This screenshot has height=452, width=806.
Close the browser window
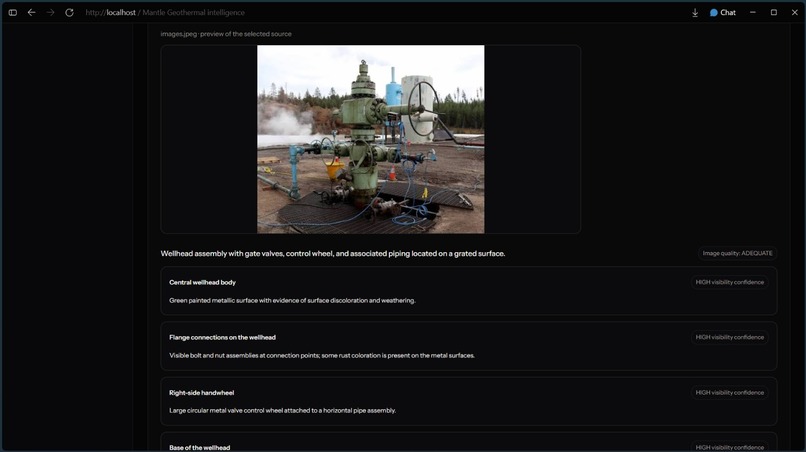(x=795, y=12)
